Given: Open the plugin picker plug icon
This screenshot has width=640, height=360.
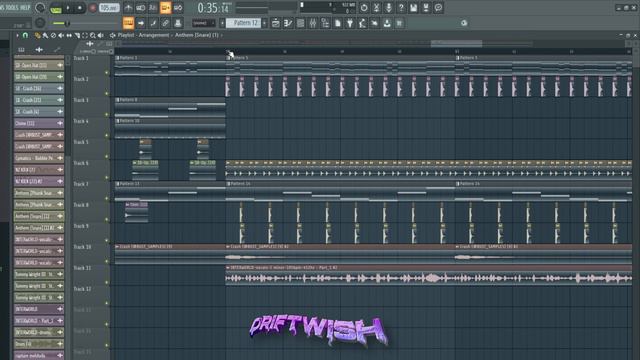Looking at the screenshot, I should [350, 23].
